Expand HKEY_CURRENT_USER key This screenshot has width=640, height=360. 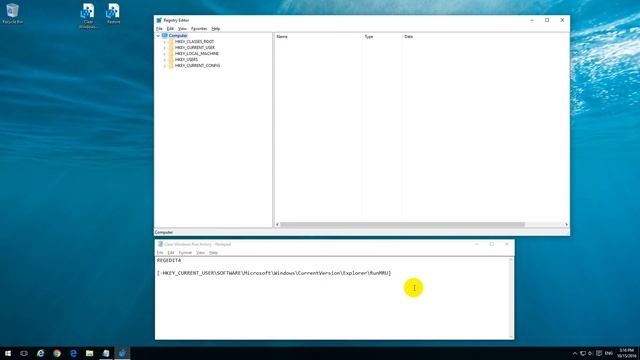point(165,48)
